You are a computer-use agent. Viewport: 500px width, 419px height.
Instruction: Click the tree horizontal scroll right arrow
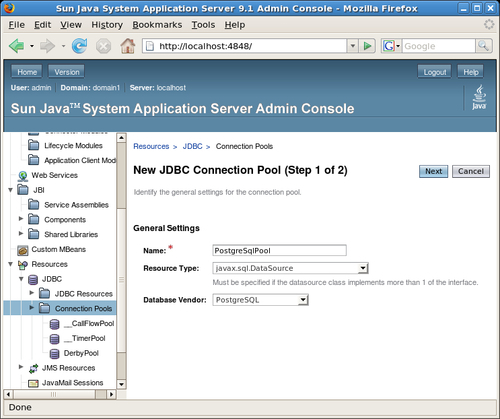pos(111,394)
